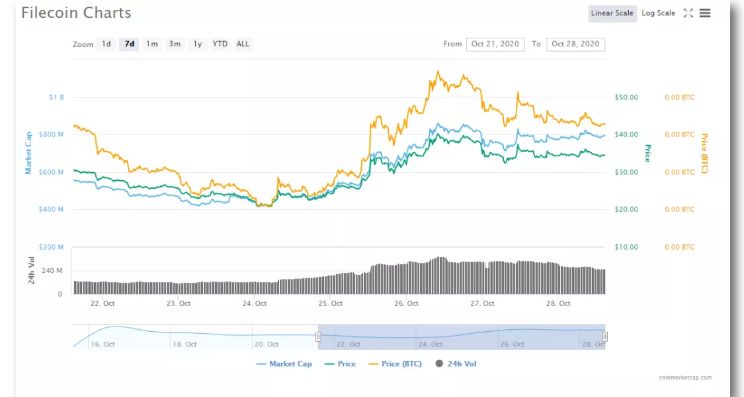Toggle Market Cap series in legend
Viewport: 744px width, 397px height.
coord(284,364)
